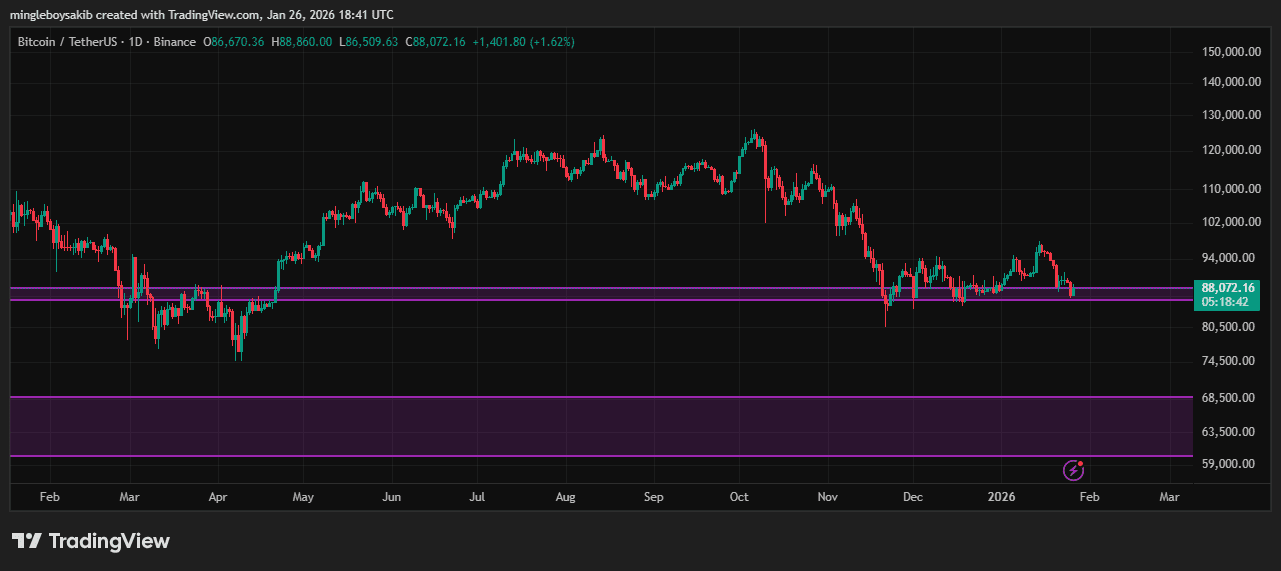Click the Binance exchange label
This screenshot has height=571, width=1281.
coord(173,42)
